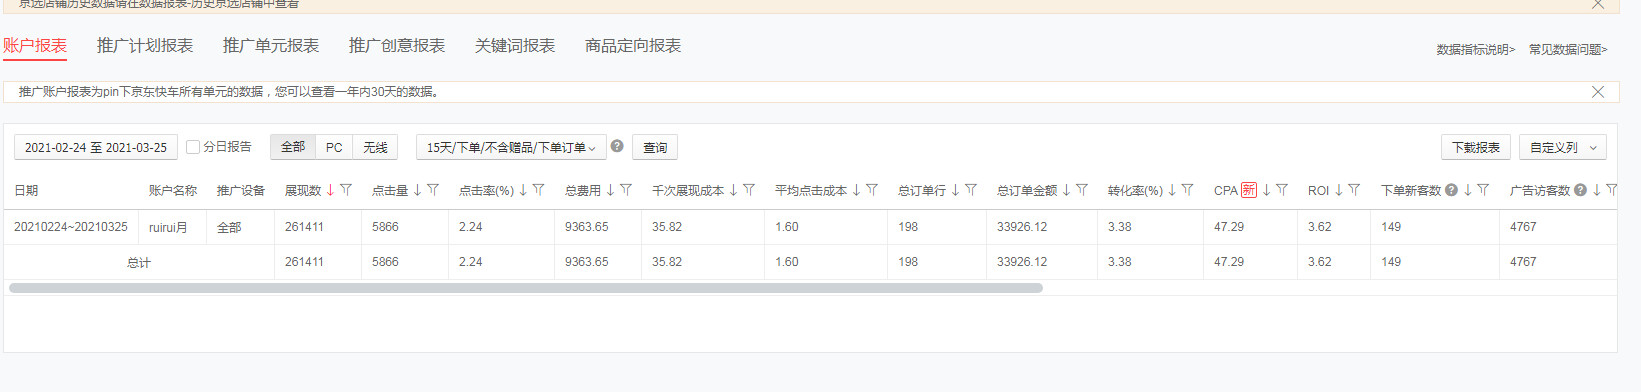Sort the 点击量 column
1641x392 pixels.
[417, 190]
